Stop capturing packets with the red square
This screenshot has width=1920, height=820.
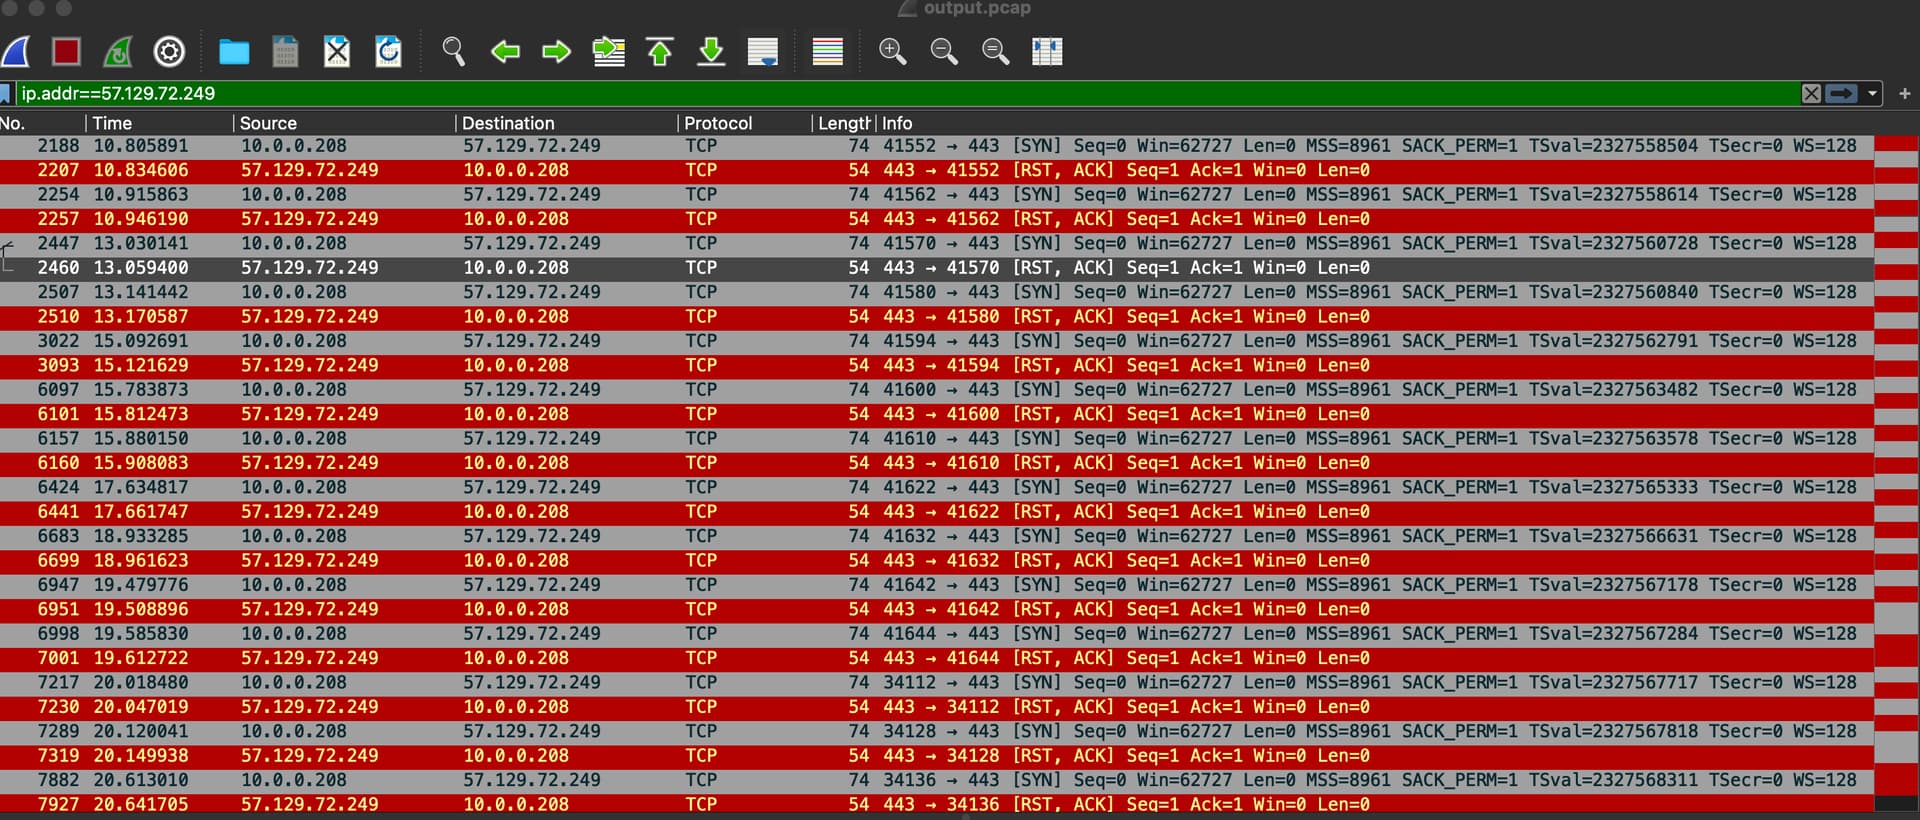pos(66,51)
